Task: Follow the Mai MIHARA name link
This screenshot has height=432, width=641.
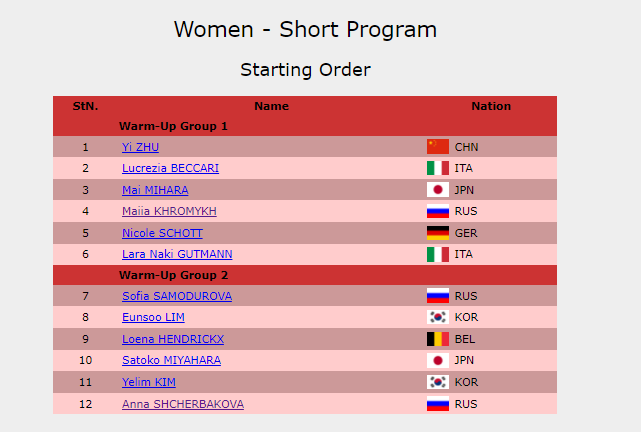Action: [x=155, y=190]
